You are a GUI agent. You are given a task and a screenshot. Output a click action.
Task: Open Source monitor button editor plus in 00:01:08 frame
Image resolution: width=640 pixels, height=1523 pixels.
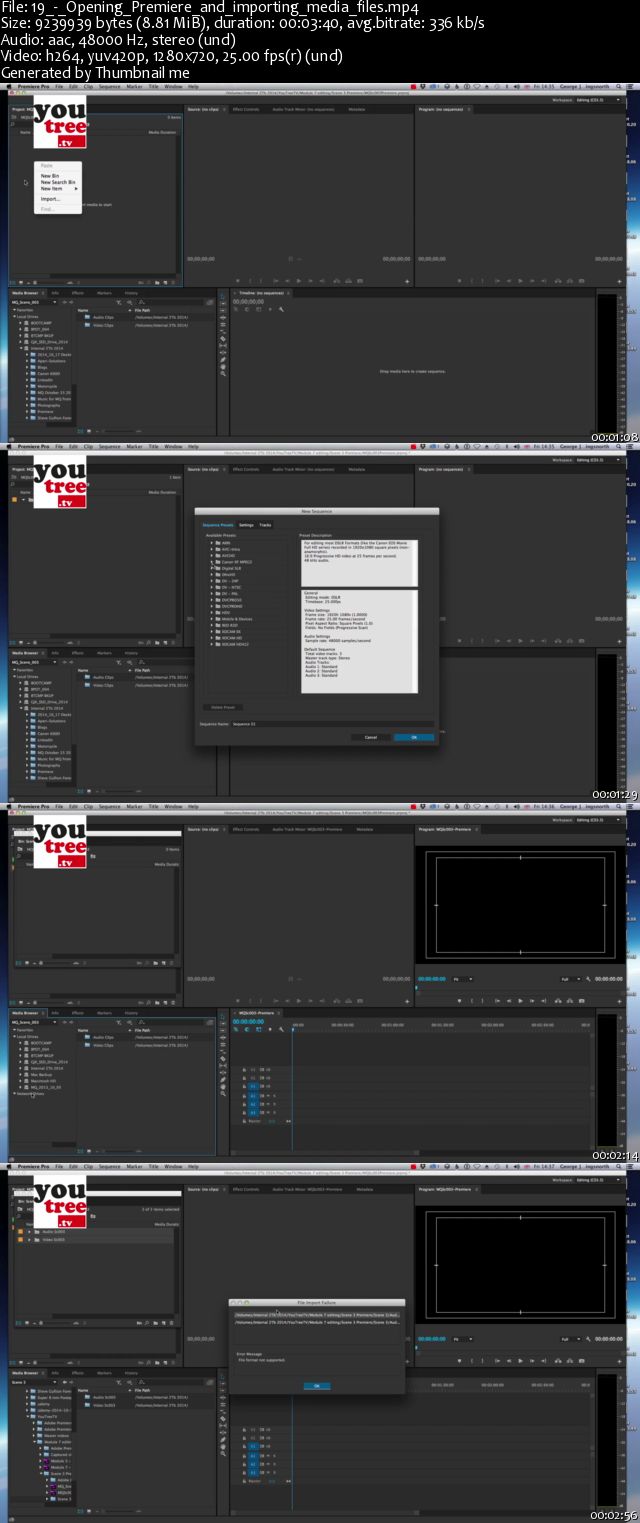pos(407,282)
